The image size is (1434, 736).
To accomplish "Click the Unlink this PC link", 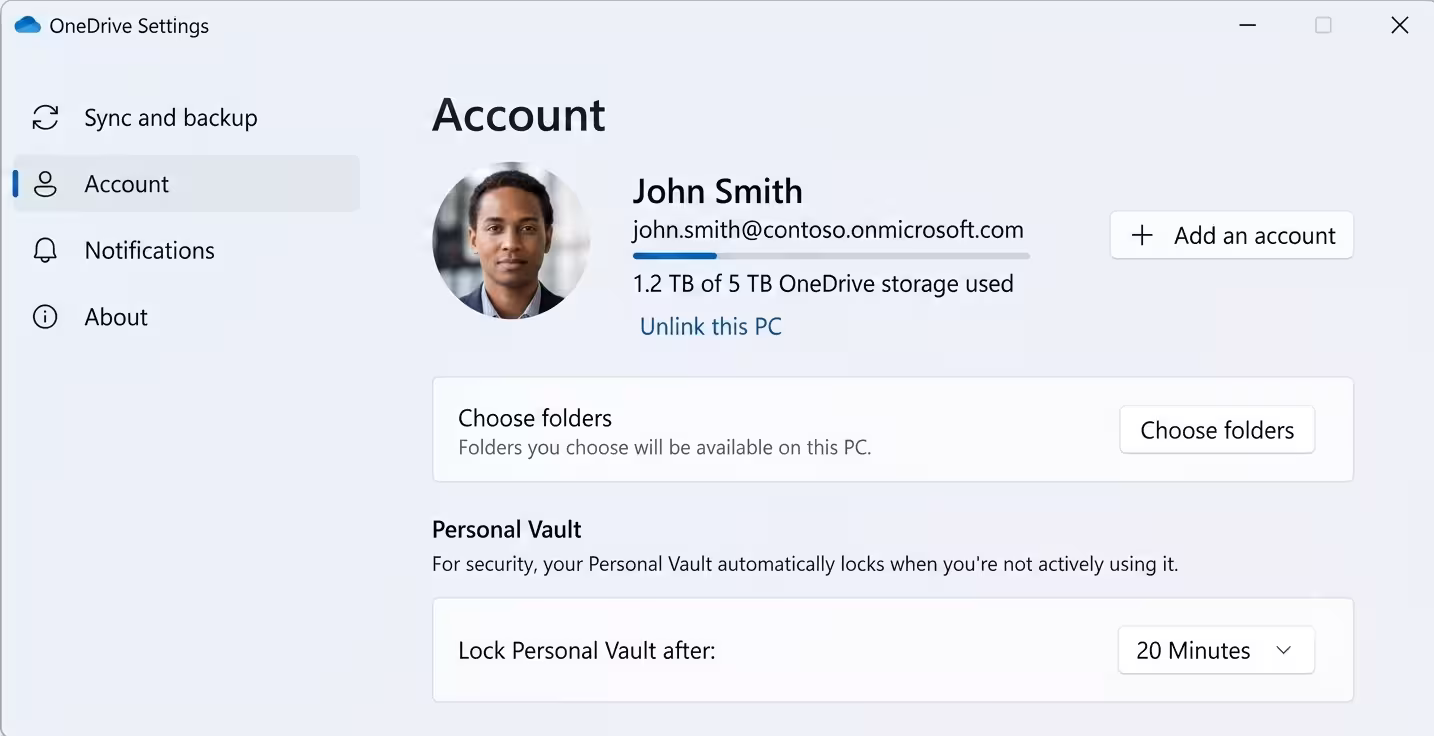I will click(x=711, y=327).
